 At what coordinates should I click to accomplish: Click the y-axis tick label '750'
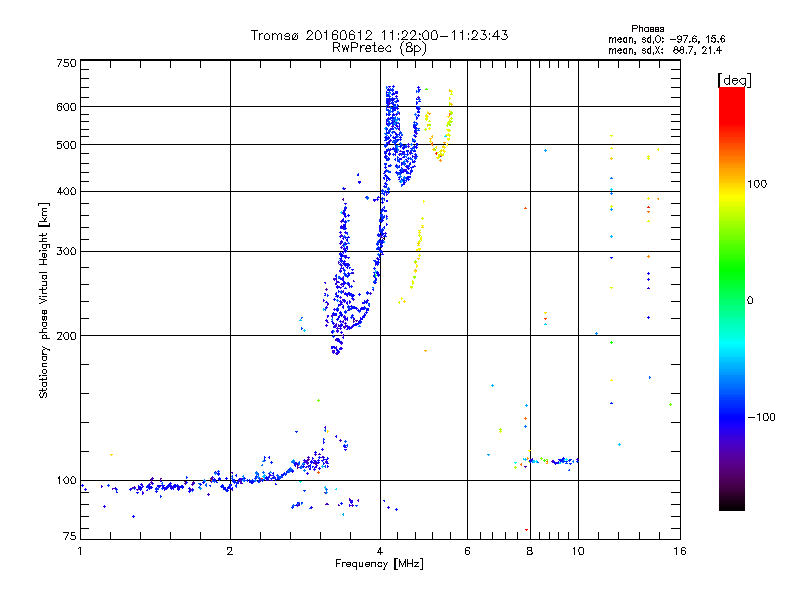[x=66, y=63]
